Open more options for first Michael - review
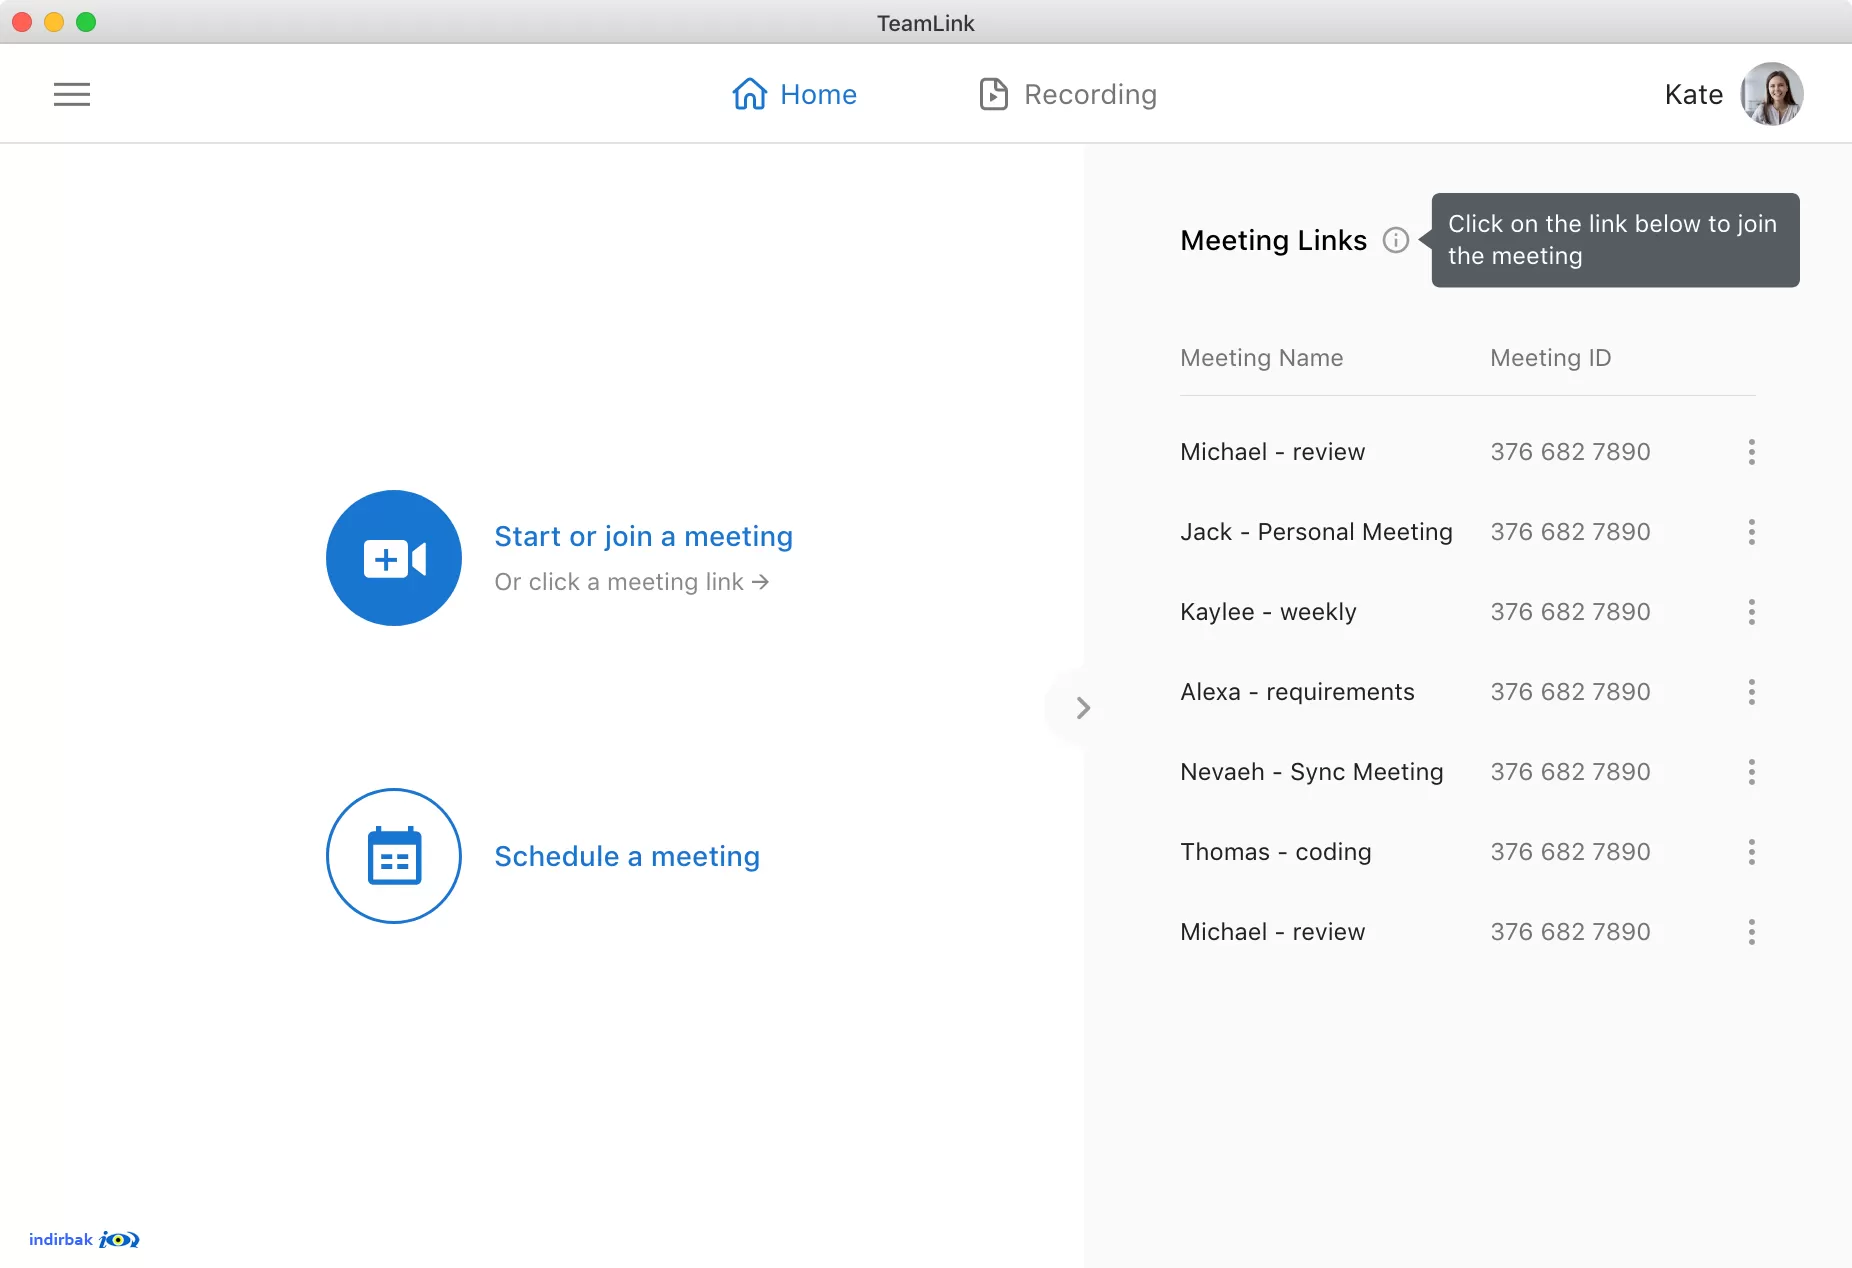Image resolution: width=1852 pixels, height=1268 pixels. coord(1751,452)
